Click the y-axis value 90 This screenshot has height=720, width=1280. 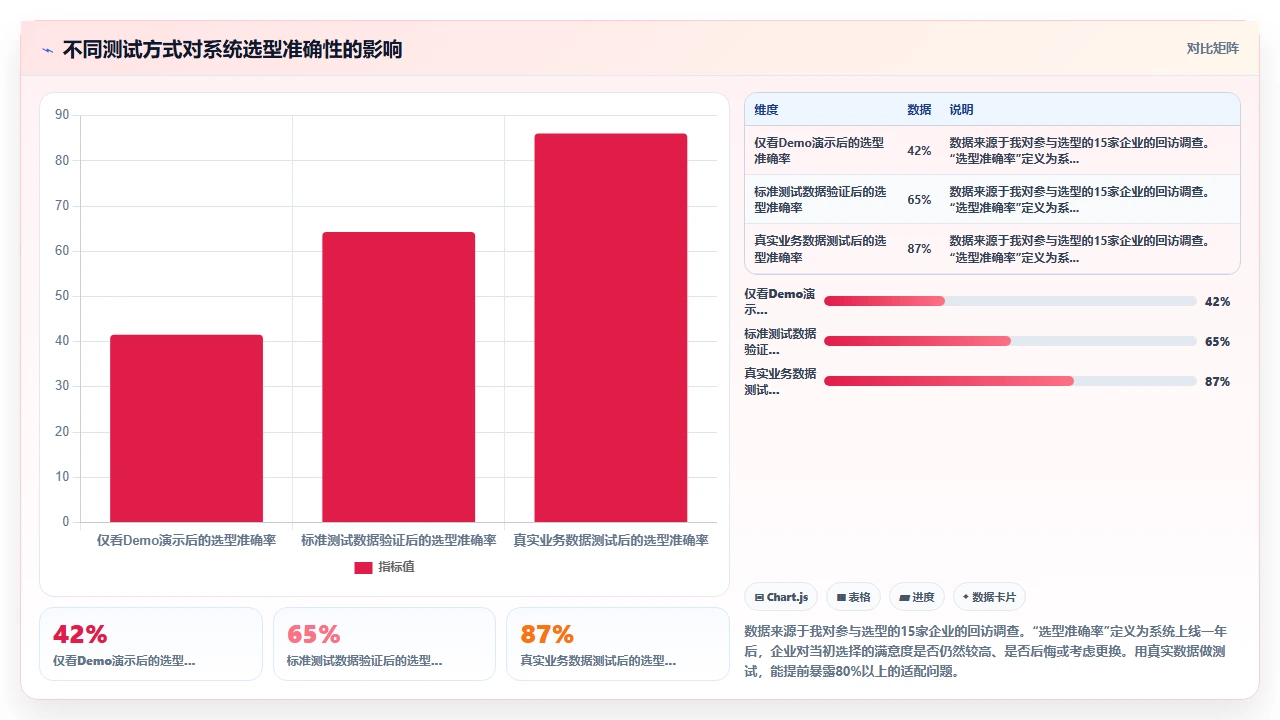(x=62, y=115)
